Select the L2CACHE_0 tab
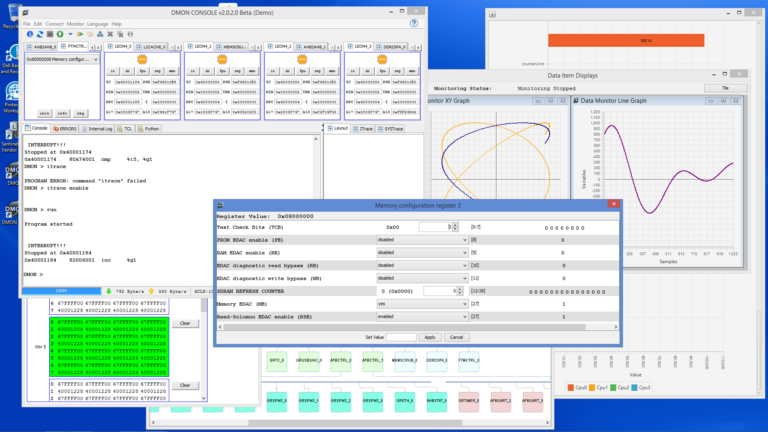768x432 pixels. tap(151, 47)
